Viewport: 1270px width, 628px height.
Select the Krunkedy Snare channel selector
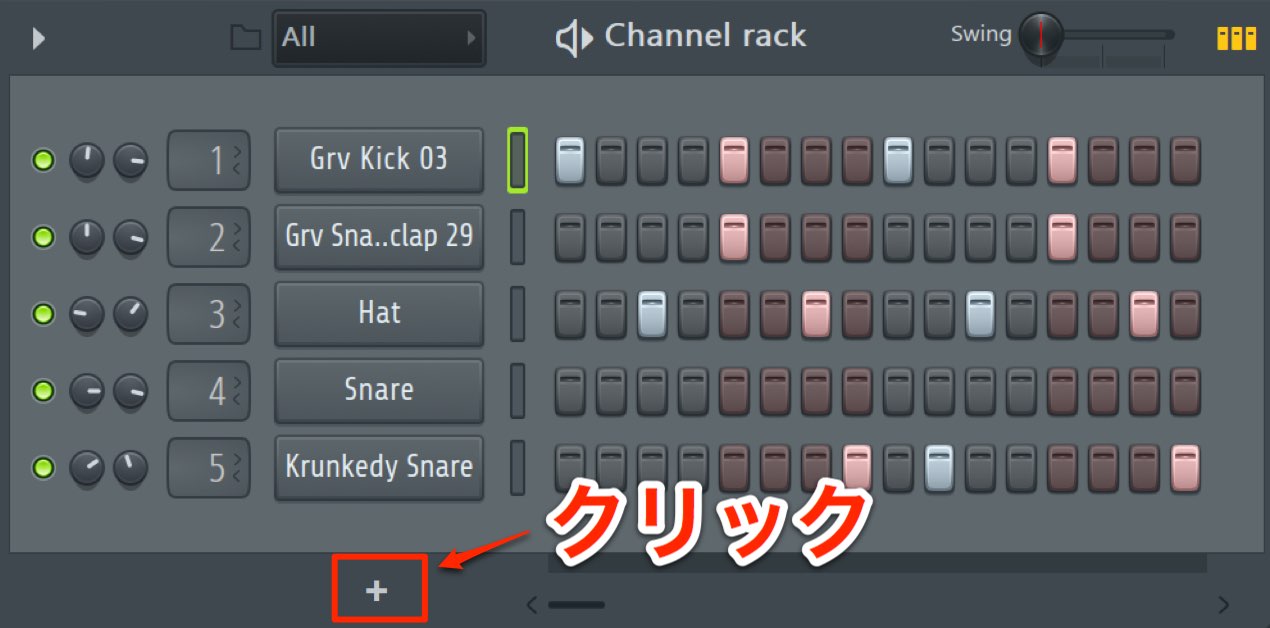[x=517, y=467]
